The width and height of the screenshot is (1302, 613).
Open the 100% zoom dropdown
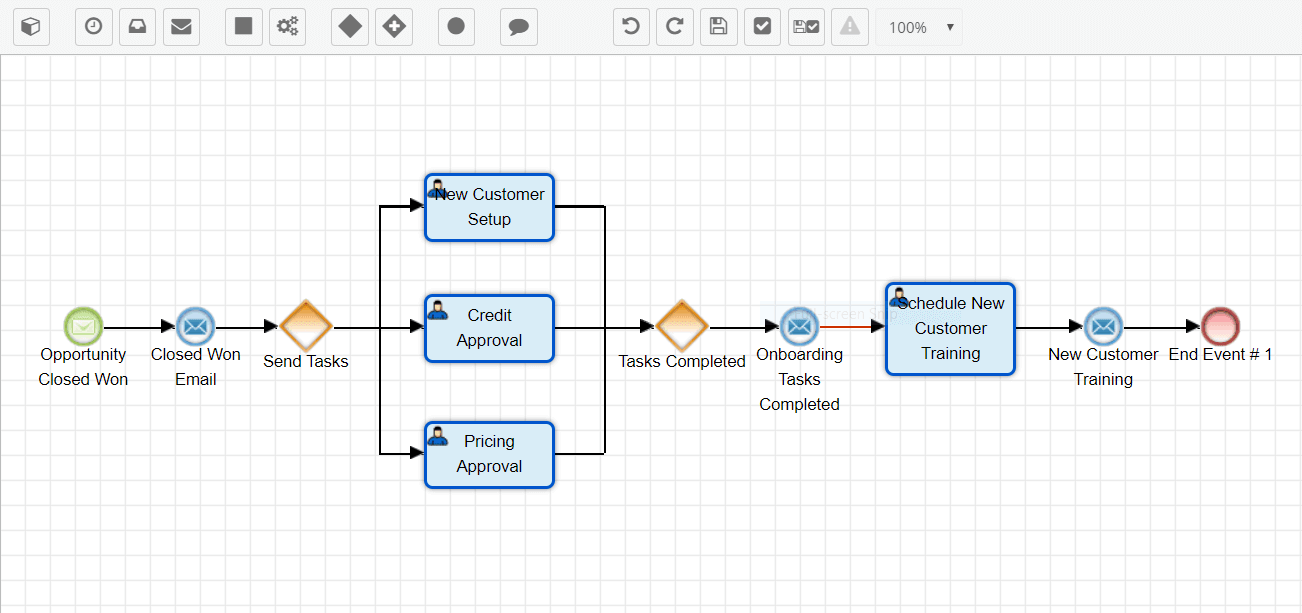919,27
